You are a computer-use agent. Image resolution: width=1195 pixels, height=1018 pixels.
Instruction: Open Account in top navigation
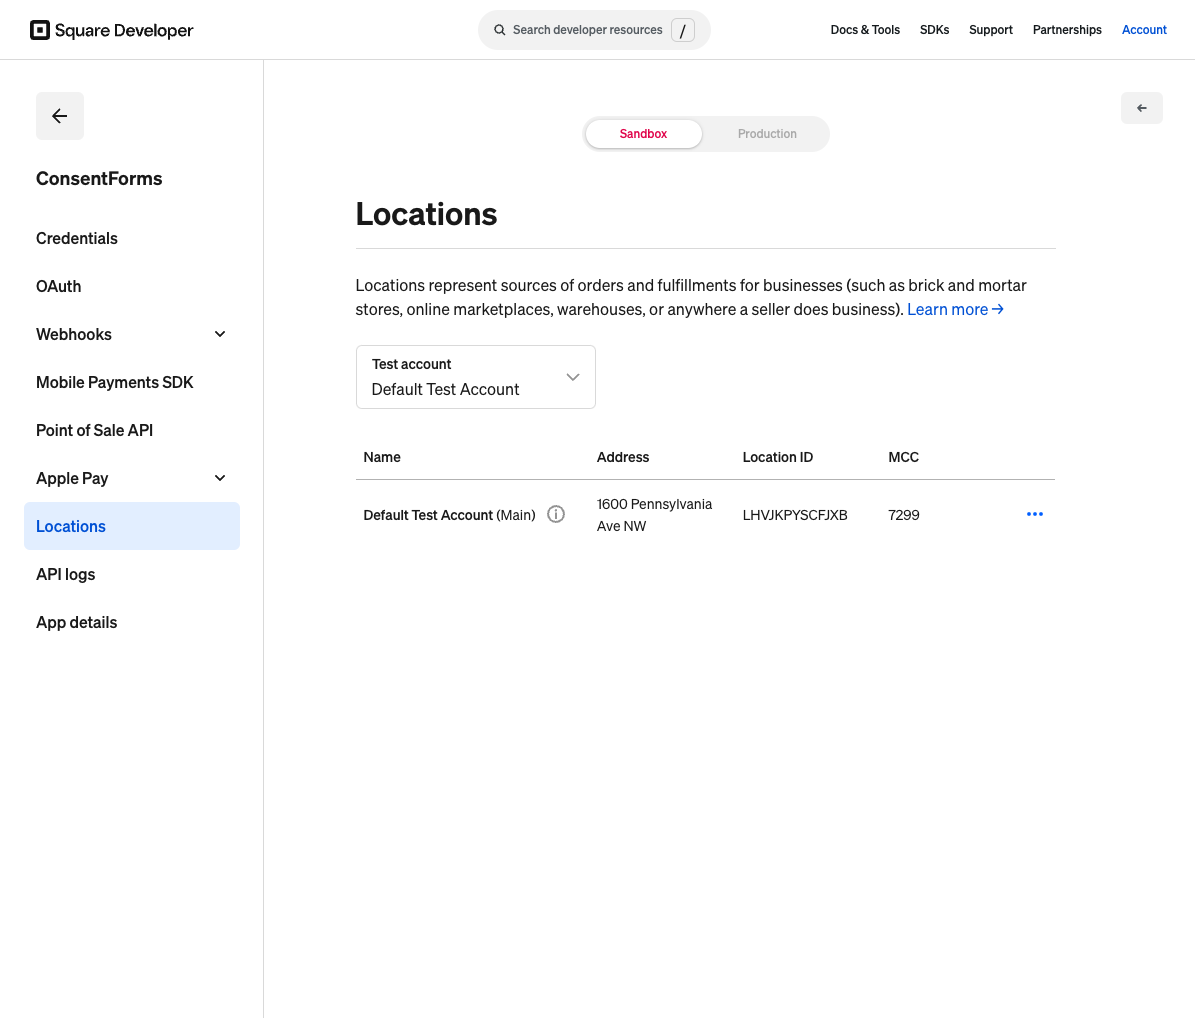(1144, 30)
